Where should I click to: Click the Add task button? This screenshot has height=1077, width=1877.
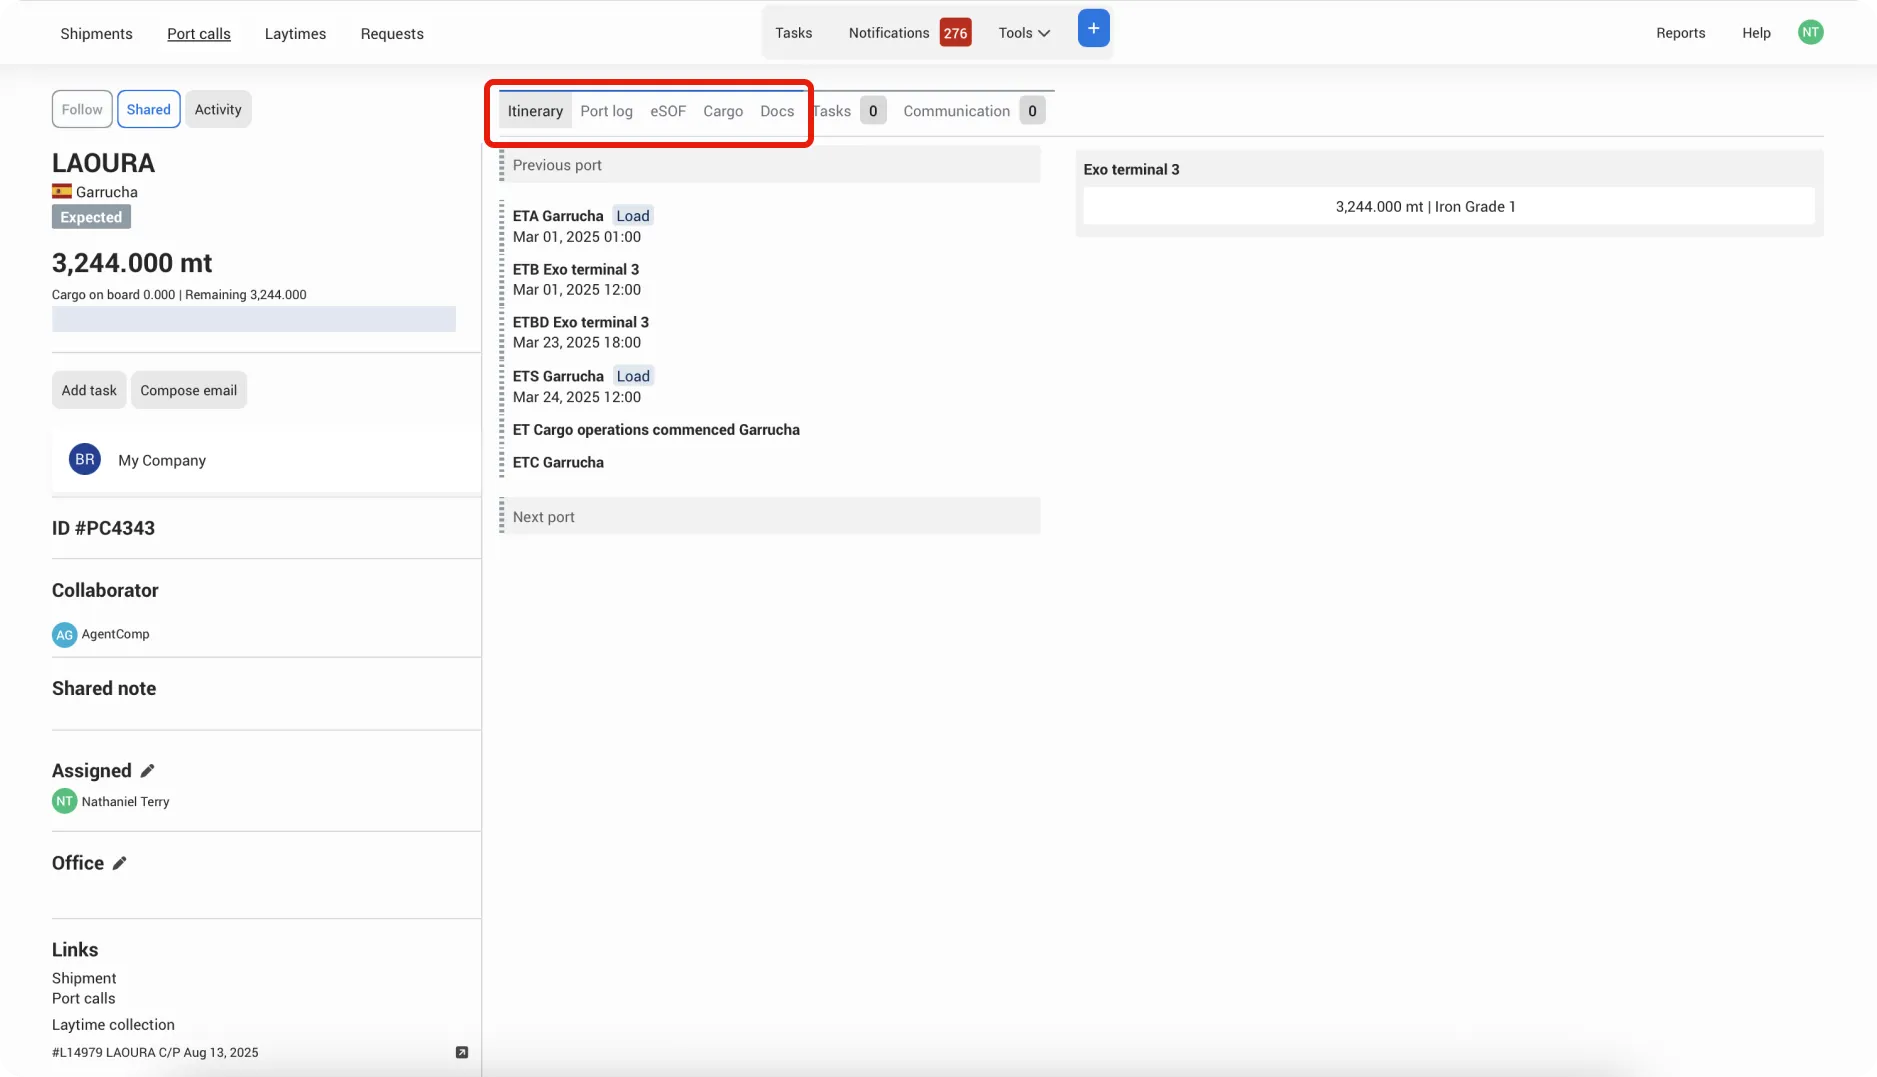tap(89, 391)
